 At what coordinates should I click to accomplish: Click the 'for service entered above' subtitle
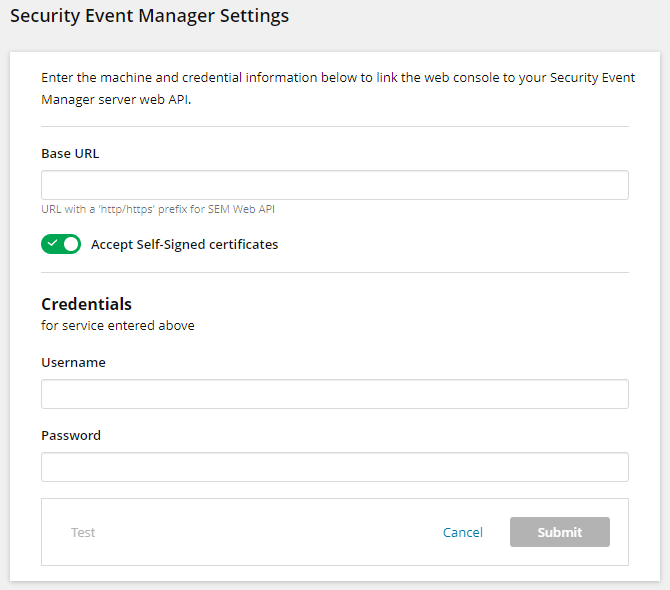tap(118, 325)
